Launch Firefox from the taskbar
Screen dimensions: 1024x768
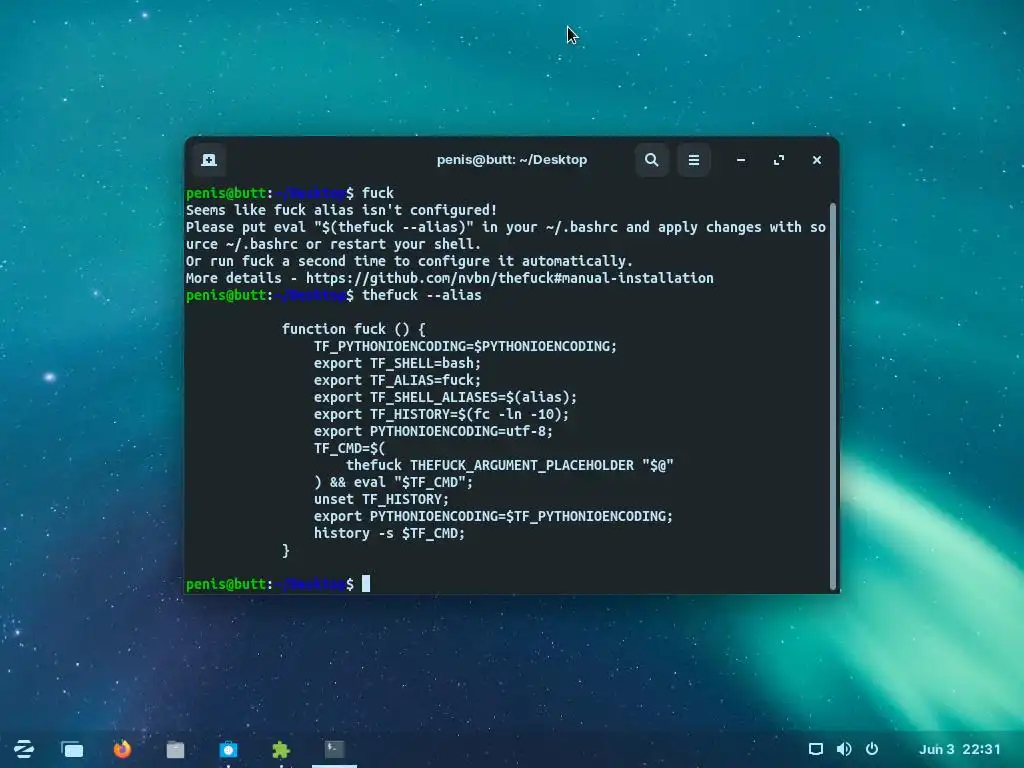[122, 749]
